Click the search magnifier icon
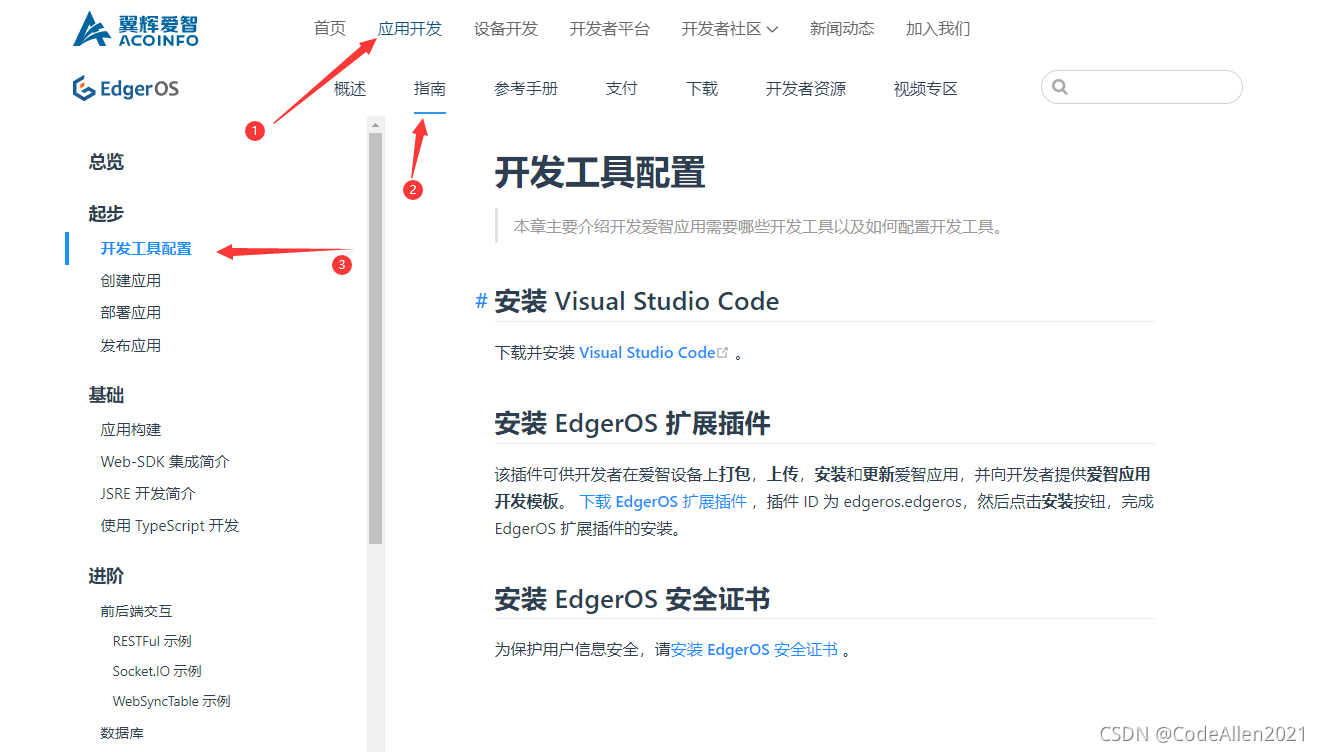This screenshot has height=752, width=1319. pos(1060,88)
